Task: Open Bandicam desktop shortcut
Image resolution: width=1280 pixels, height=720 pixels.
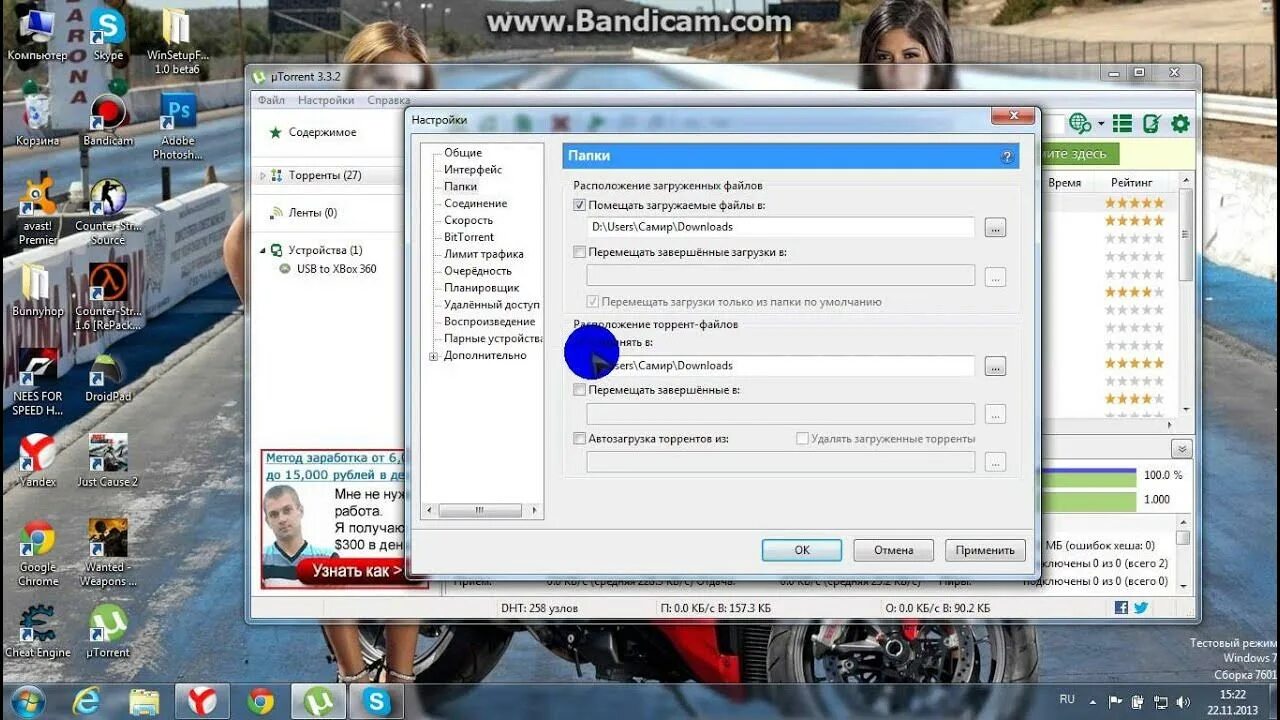Action: [x=108, y=120]
